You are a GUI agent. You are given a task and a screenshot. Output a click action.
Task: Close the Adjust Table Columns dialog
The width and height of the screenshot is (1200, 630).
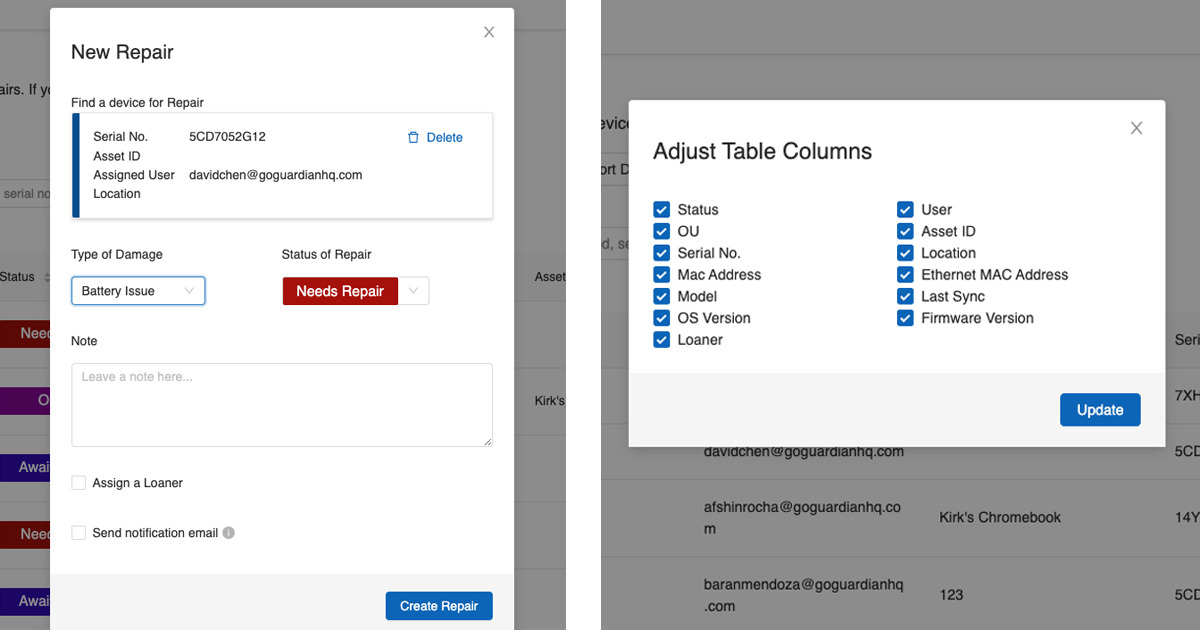pyautogui.click(x=1136, y=128)
